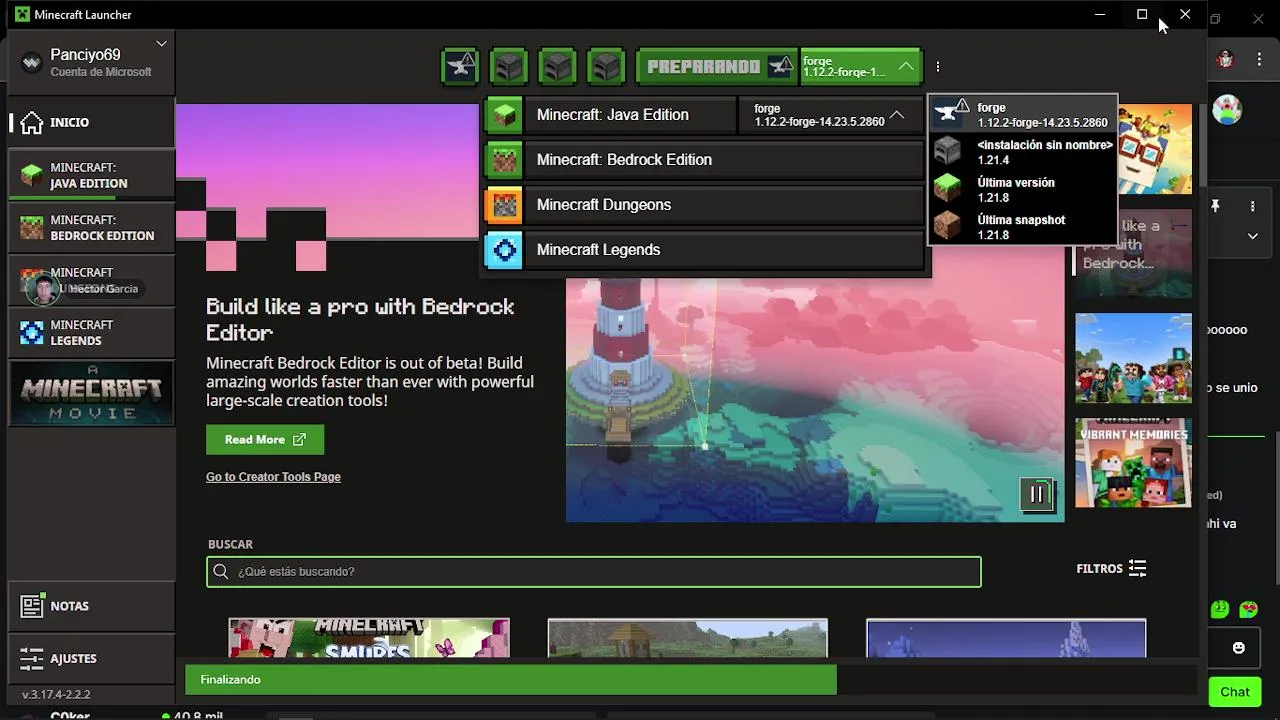
Task: Open Minecraft Dungeons sidebar tab
Action: point(91,280)
